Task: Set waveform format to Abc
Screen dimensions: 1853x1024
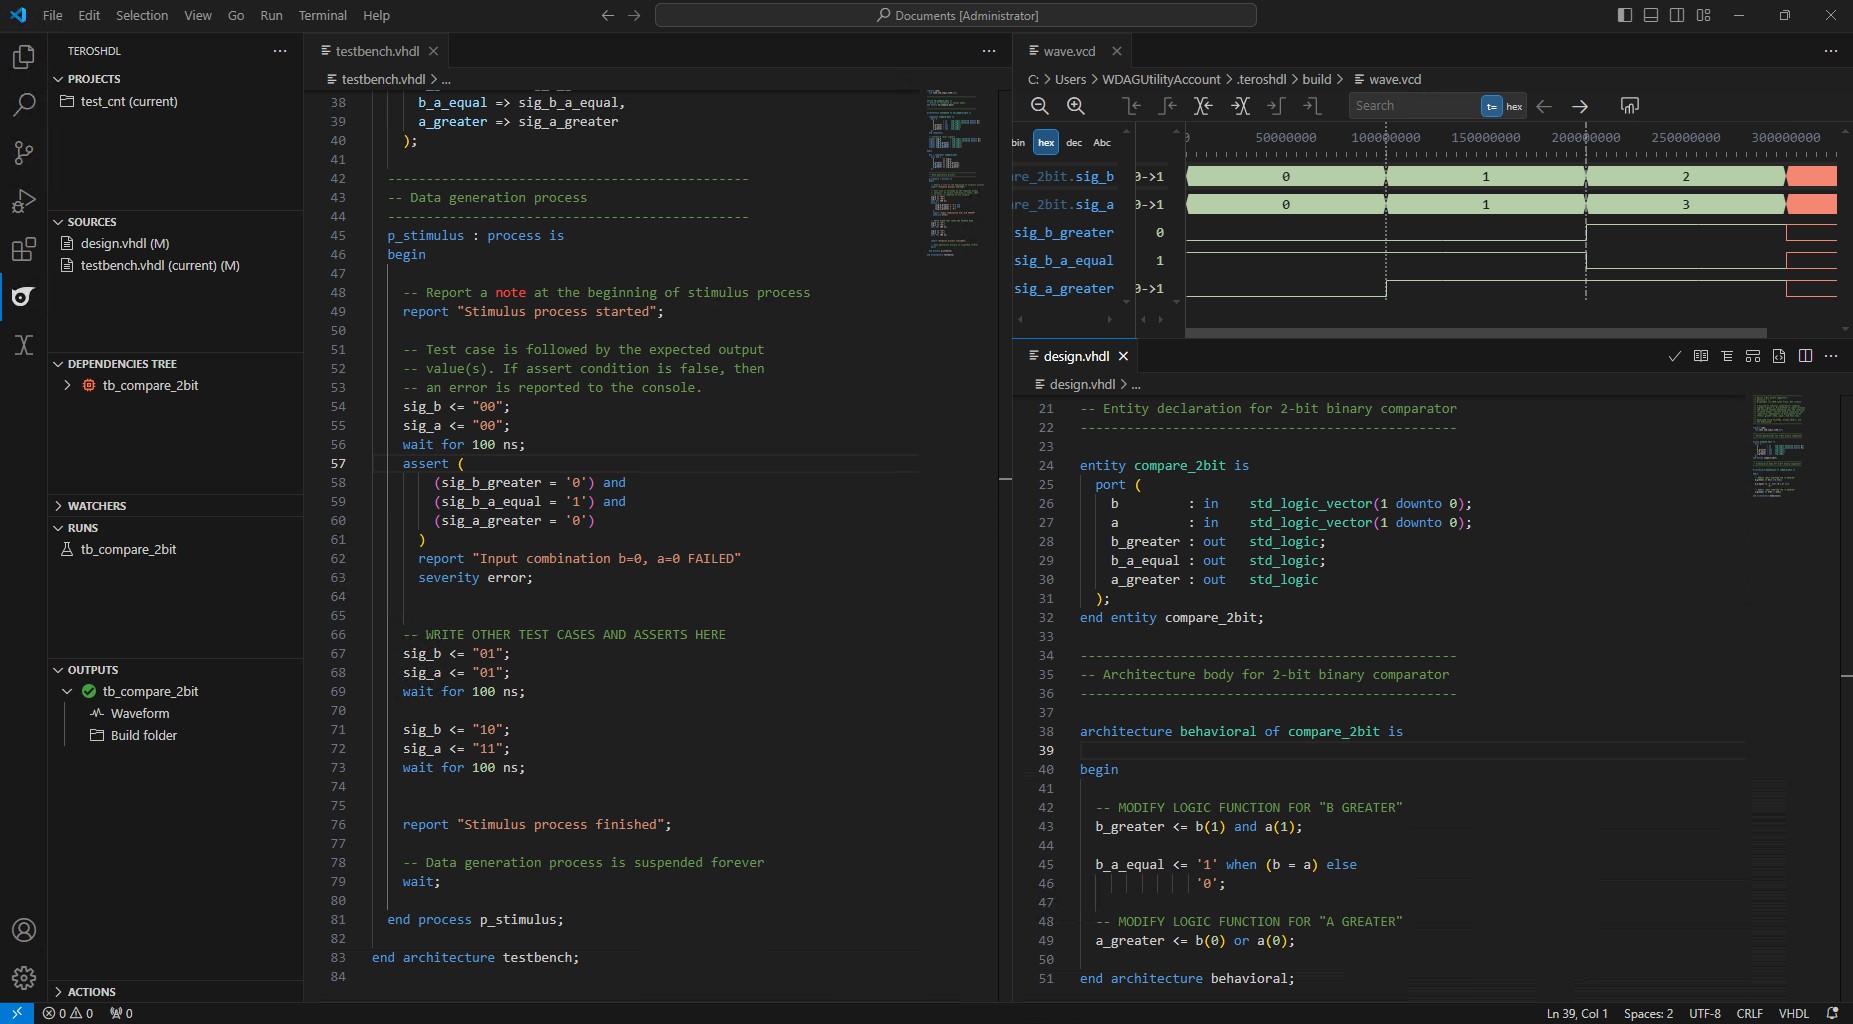Action: click(1102, 142)
